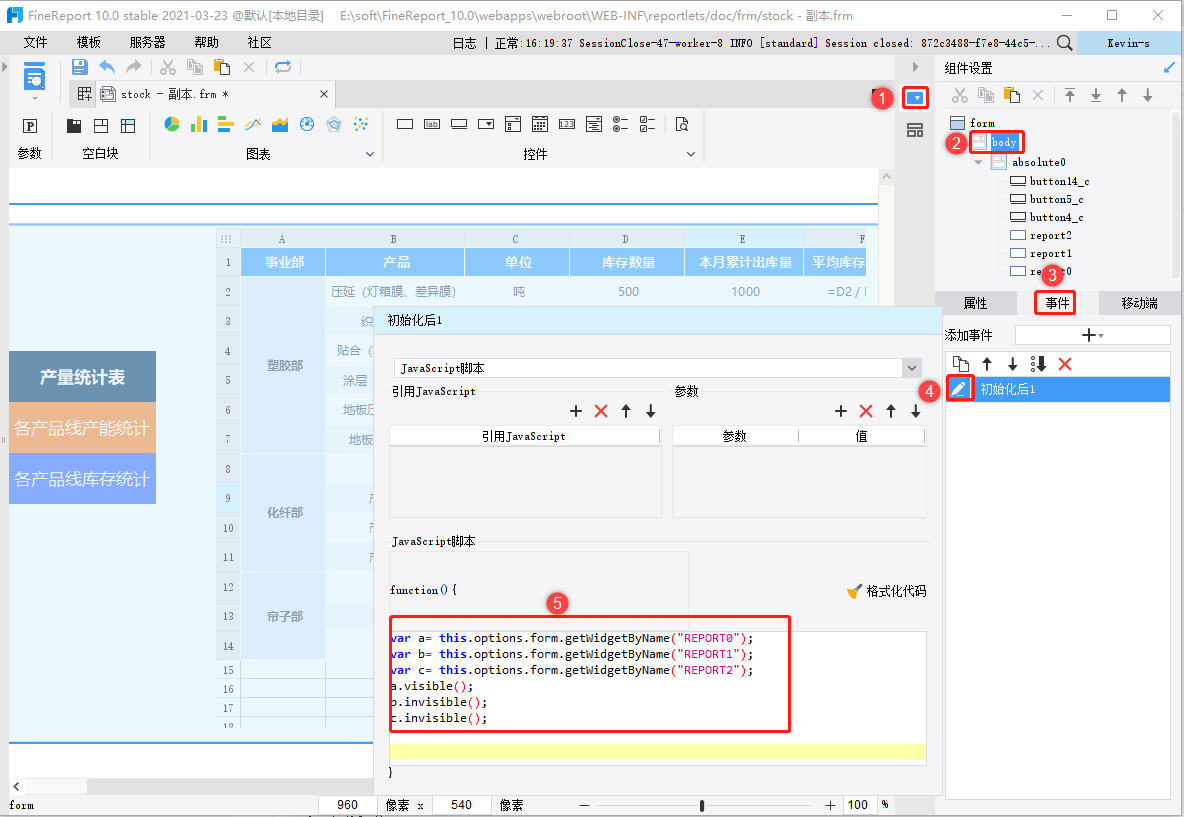
Task: Pick the radar chart icon
Action: (334, 124)
